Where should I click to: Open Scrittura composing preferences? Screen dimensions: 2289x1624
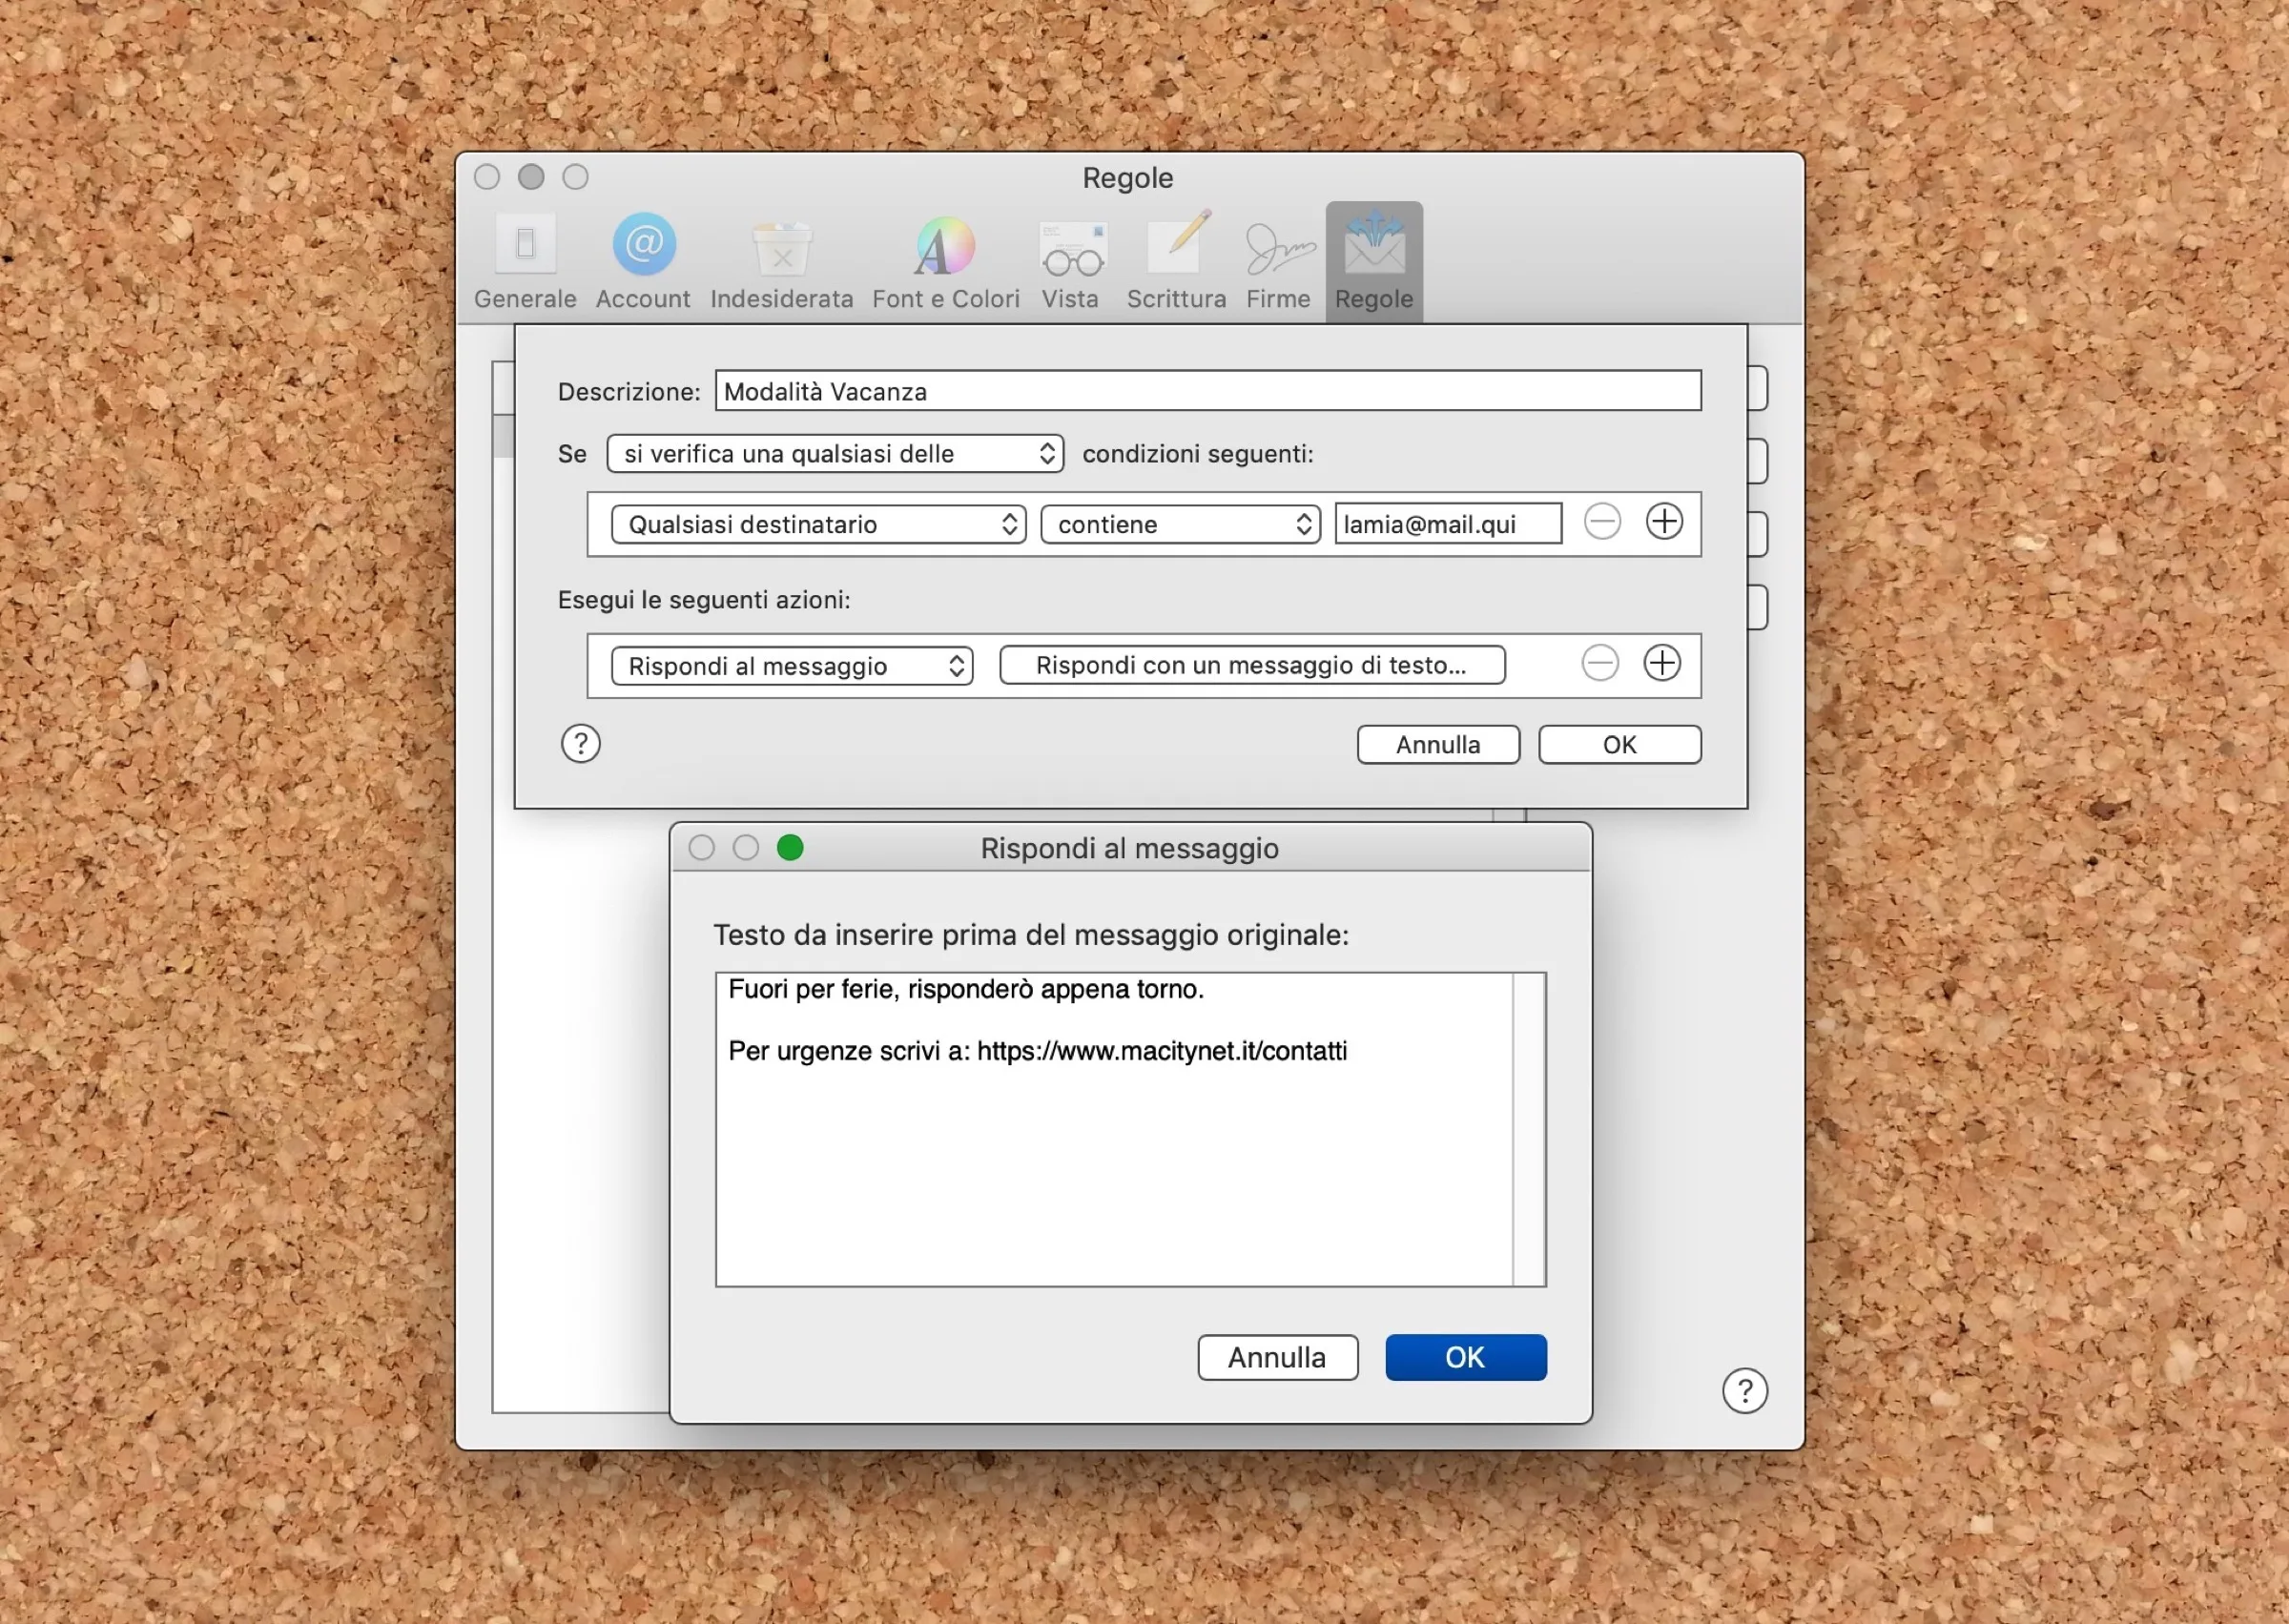(x=1176, y=261)
